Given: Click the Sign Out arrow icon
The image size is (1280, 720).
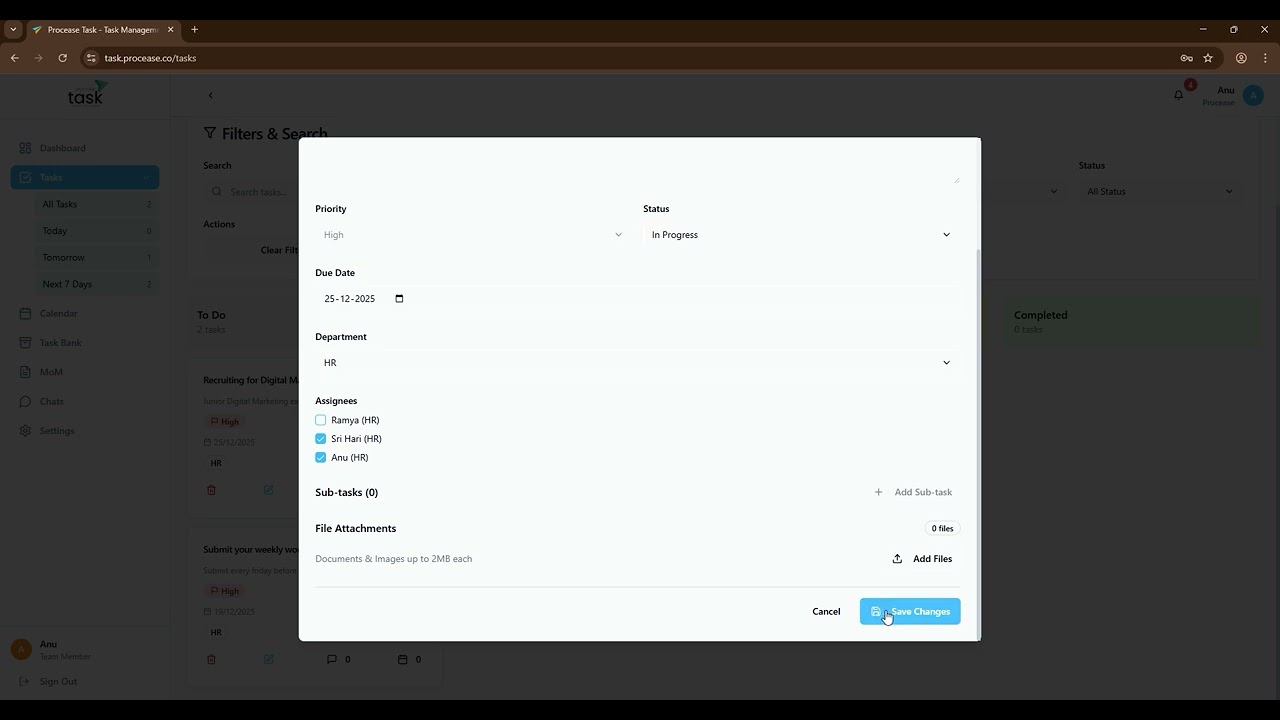Looking at the screenshot, I should [25, 681].
